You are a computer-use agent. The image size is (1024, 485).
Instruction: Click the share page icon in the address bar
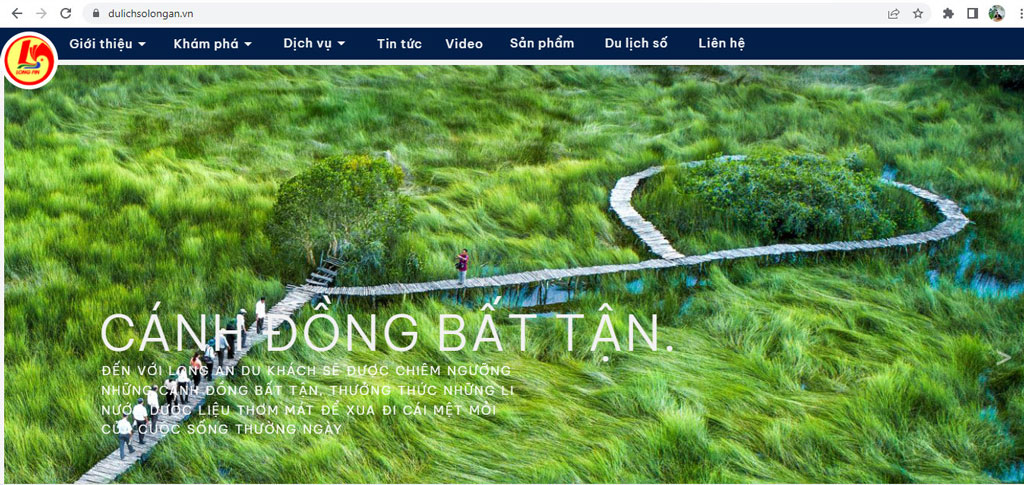click(893, 14)
